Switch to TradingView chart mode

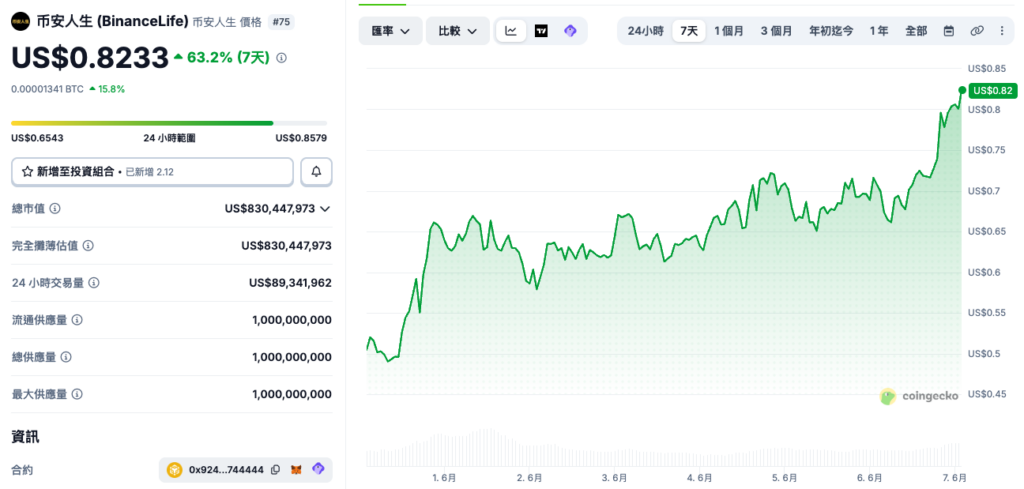coord(541,31)
